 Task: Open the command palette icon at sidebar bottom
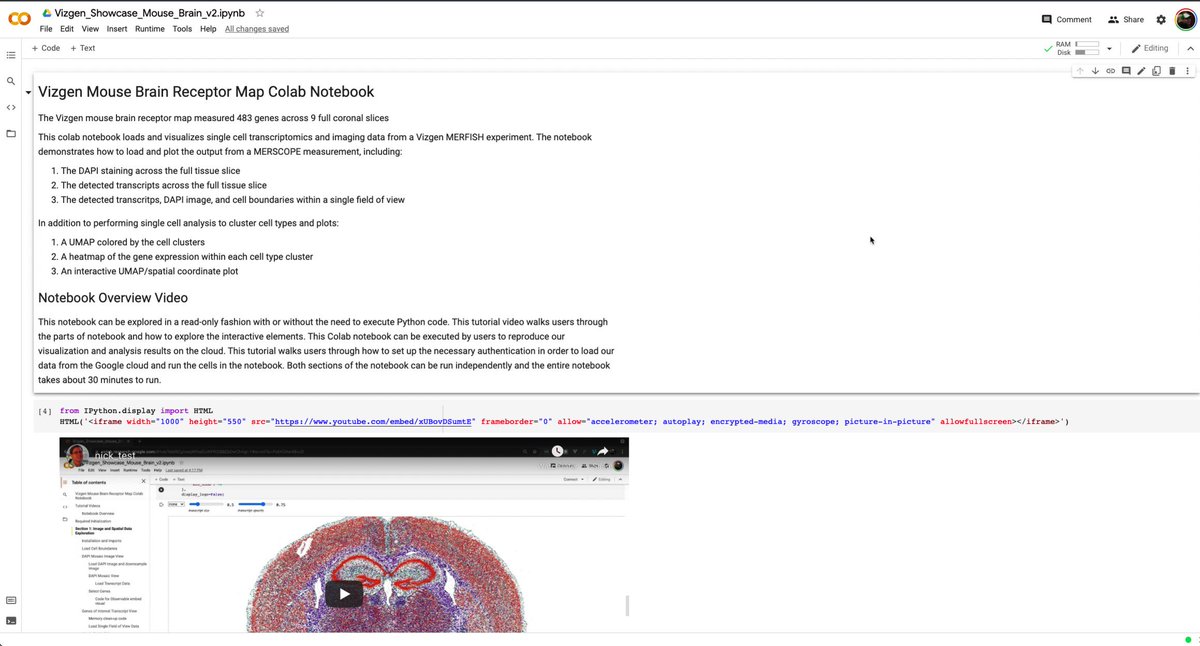click(11, 600)
